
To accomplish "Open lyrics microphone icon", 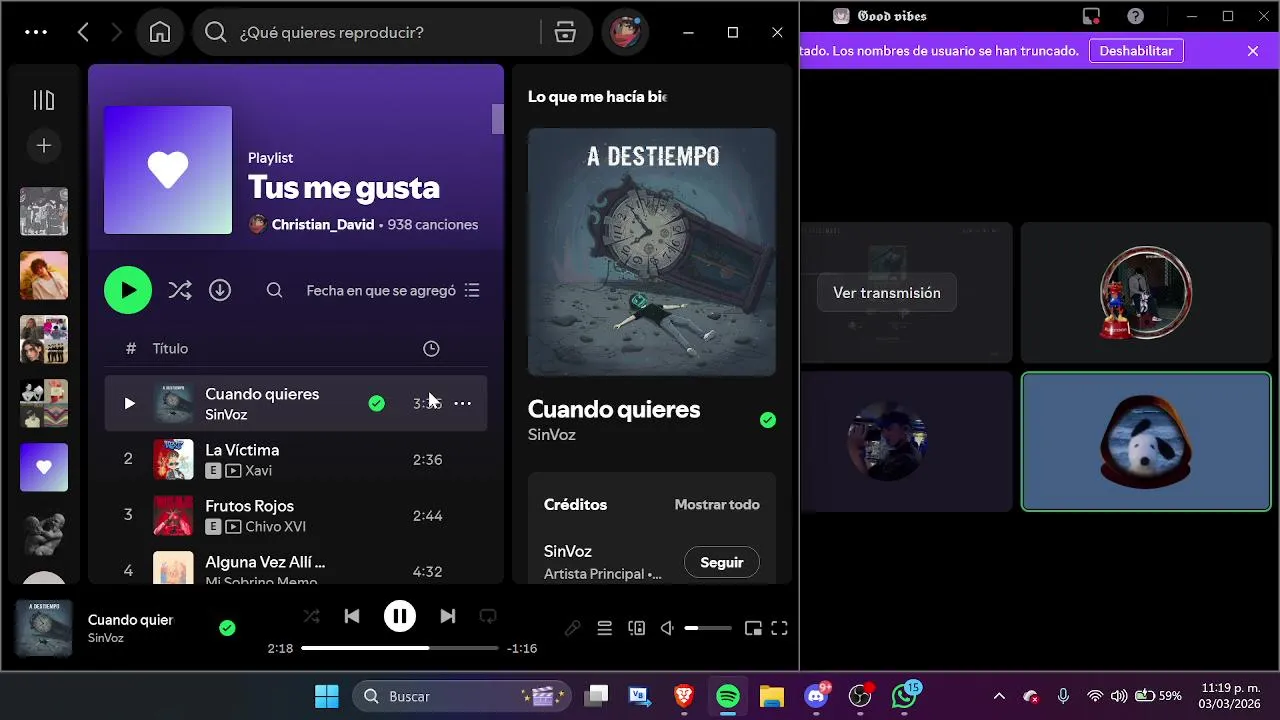I will (x=572, y=628).
